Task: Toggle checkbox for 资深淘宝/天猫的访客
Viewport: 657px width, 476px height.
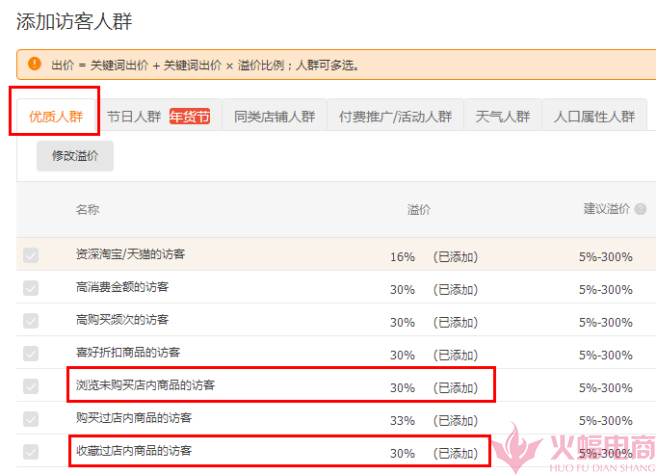Action: (x=31, y=256)
